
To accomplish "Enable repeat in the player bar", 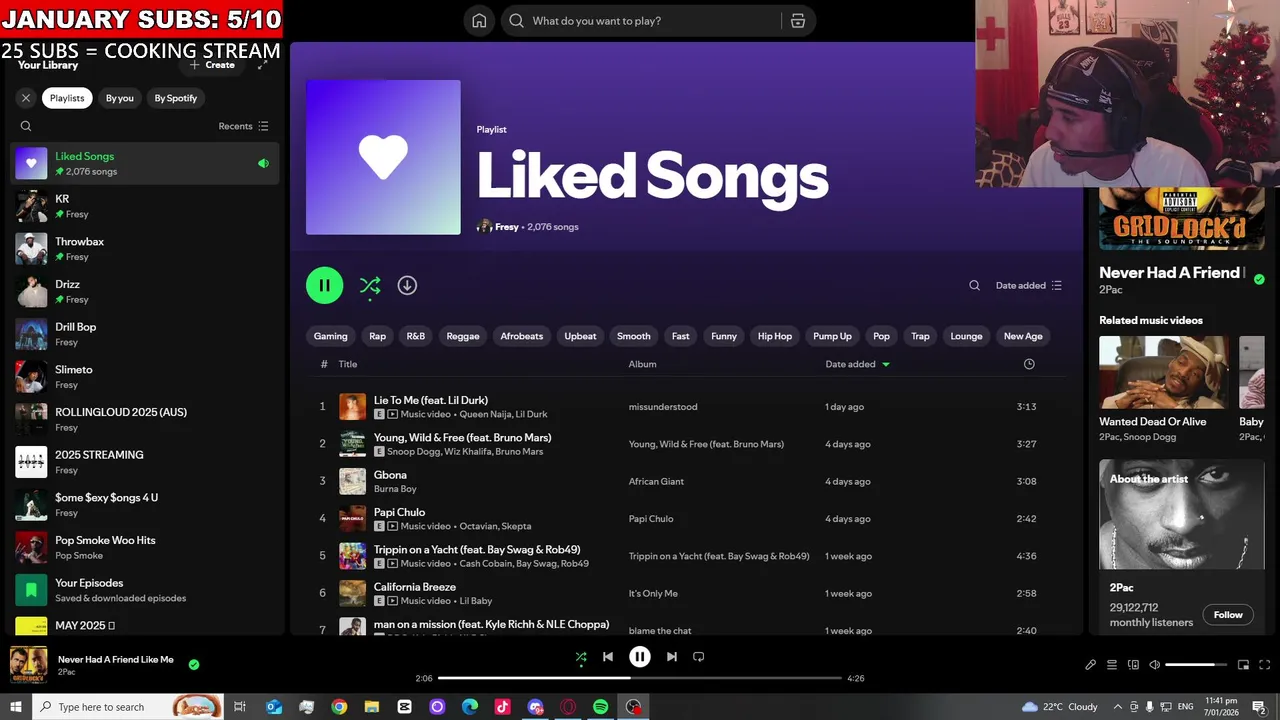I will pos(699,657).
